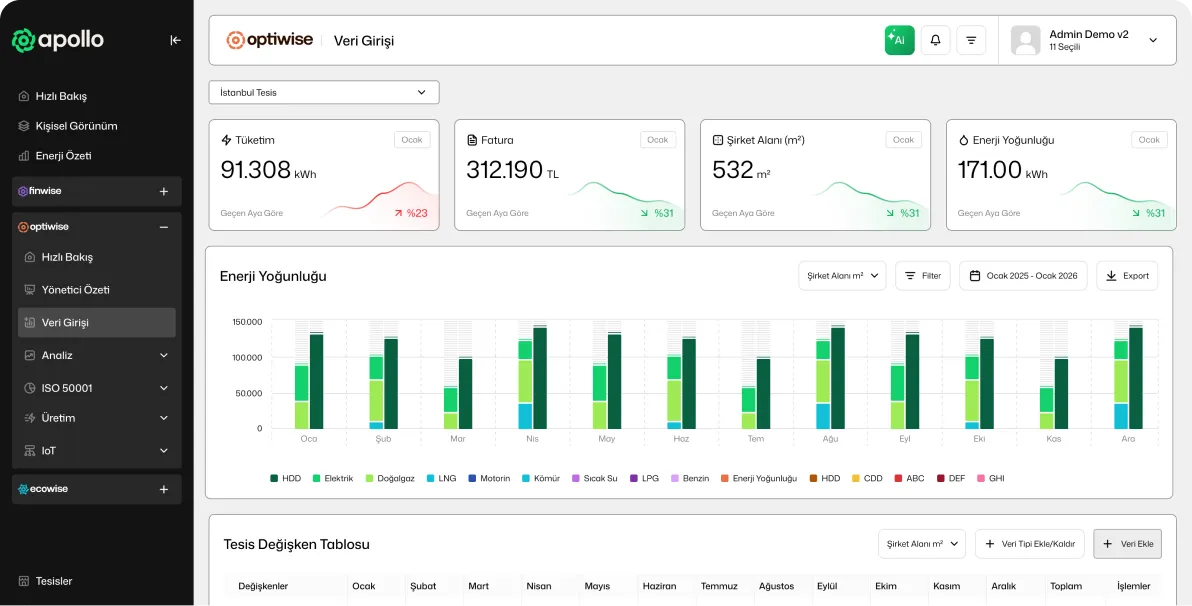
Task: Collapse the sidebar with the arrow icon
Action: point(176,40)
